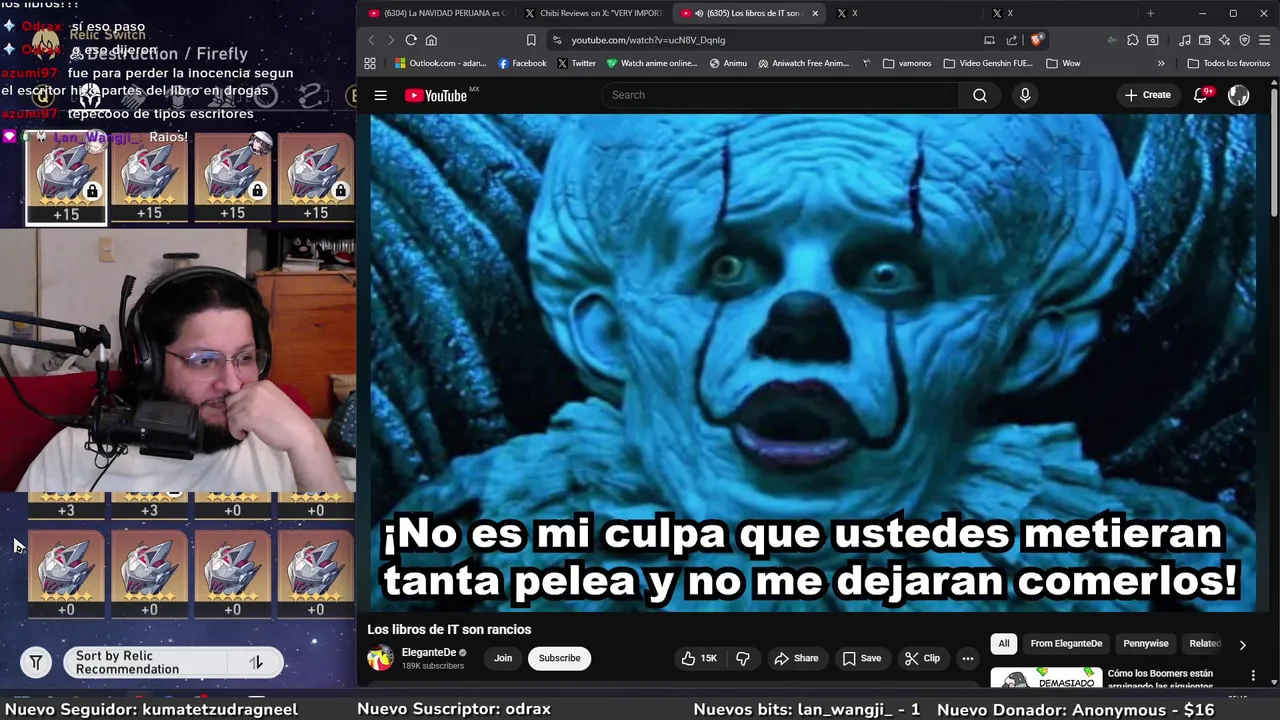Close the Los libros de IT tab
Screen dimensions: 1280x720
coord(815,13)
